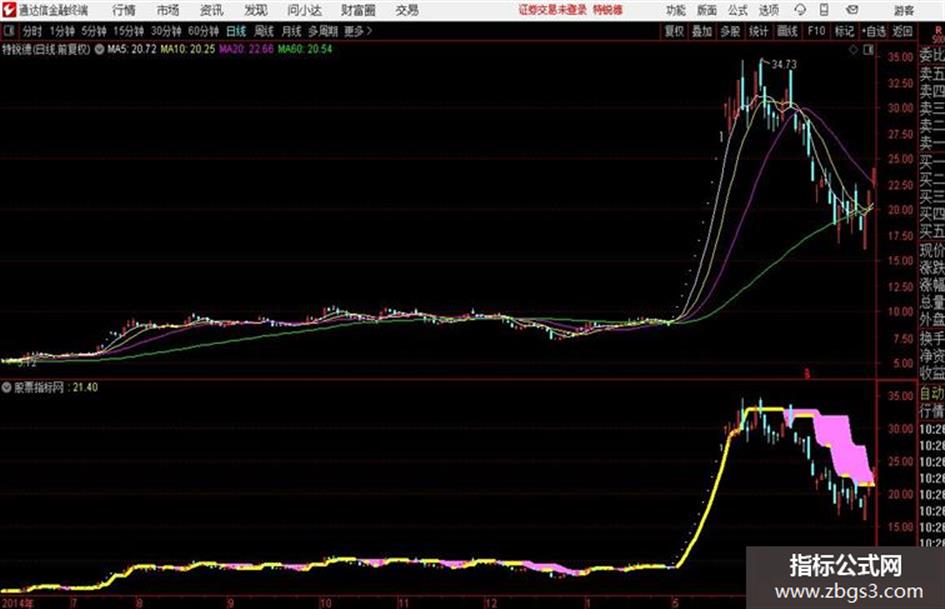Open the 版面 menu
Viewport: 945px width, 609px height.
[706, 10]
